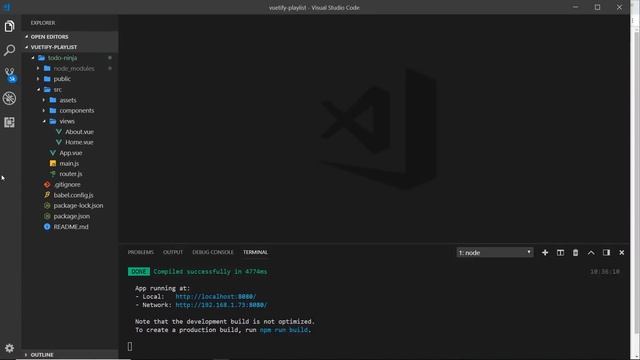
Task: Click the Vue icon beside Home.vue
Action: pos(59,142)
